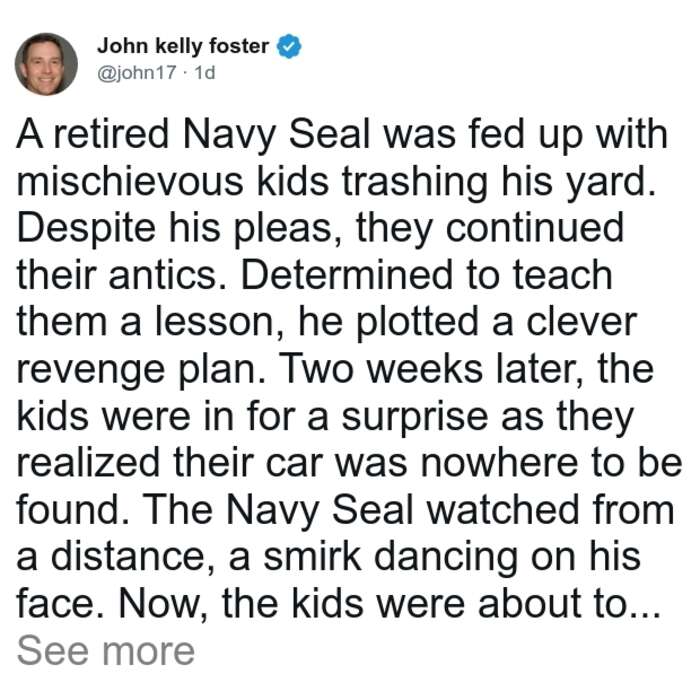Click the text "revenge plan"
700x700 pixels.
click(x=138, y=370)
